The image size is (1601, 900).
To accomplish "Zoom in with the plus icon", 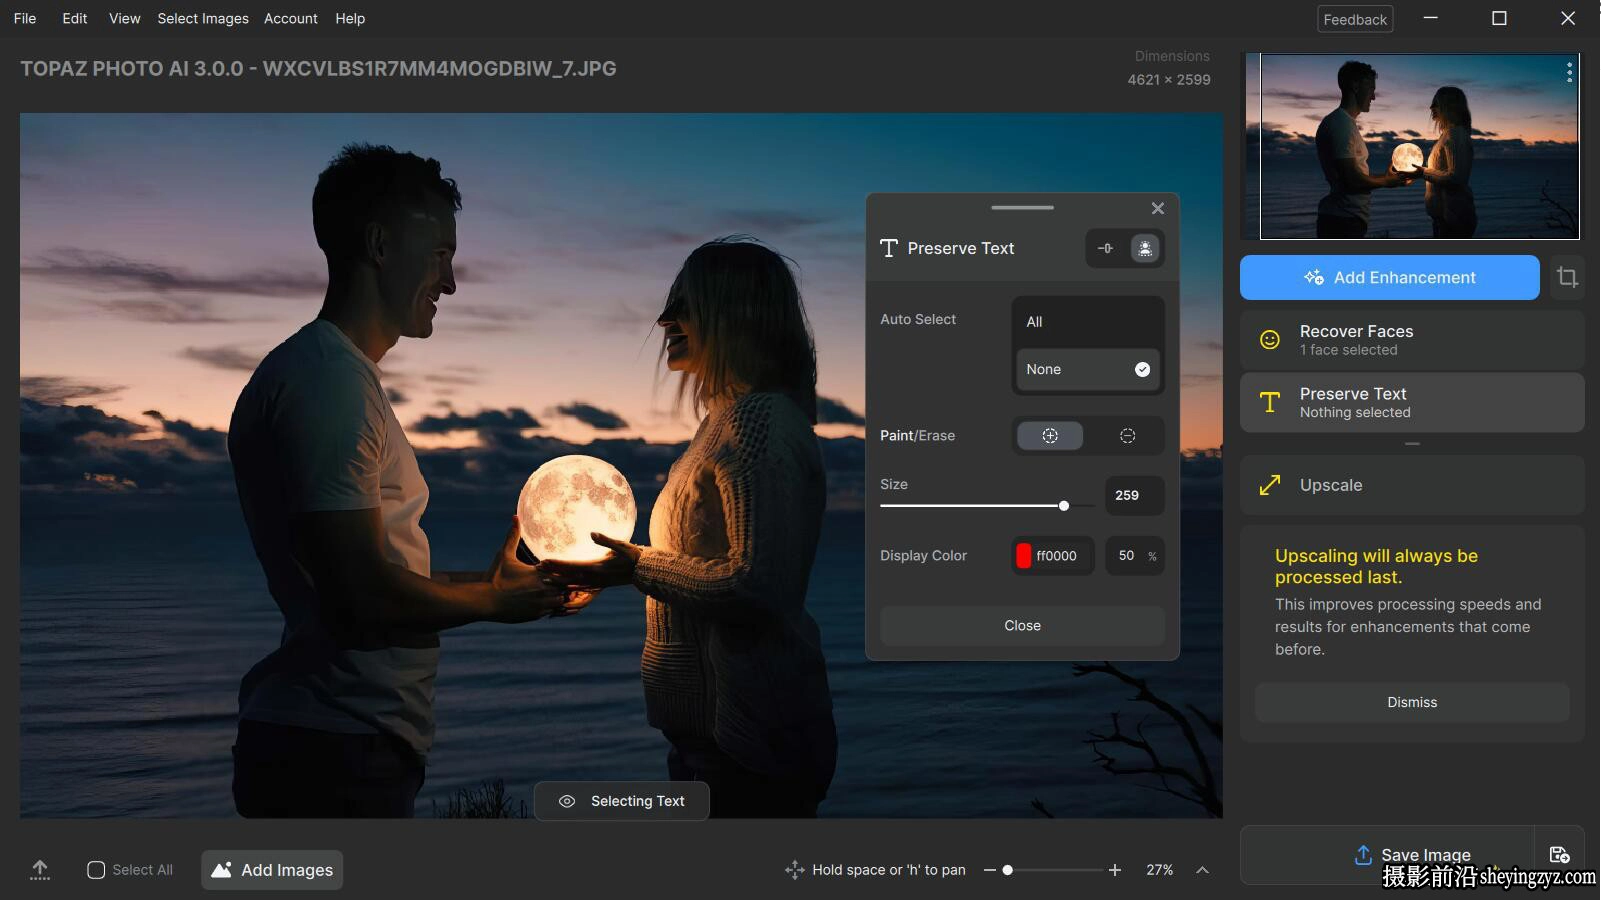I will click(x=1115, y=870).
